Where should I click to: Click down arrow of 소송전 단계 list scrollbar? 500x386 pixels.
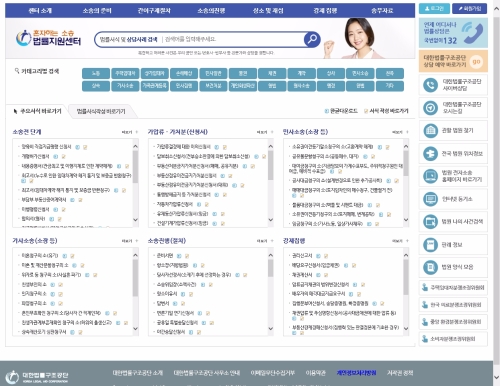coord(135,220)
